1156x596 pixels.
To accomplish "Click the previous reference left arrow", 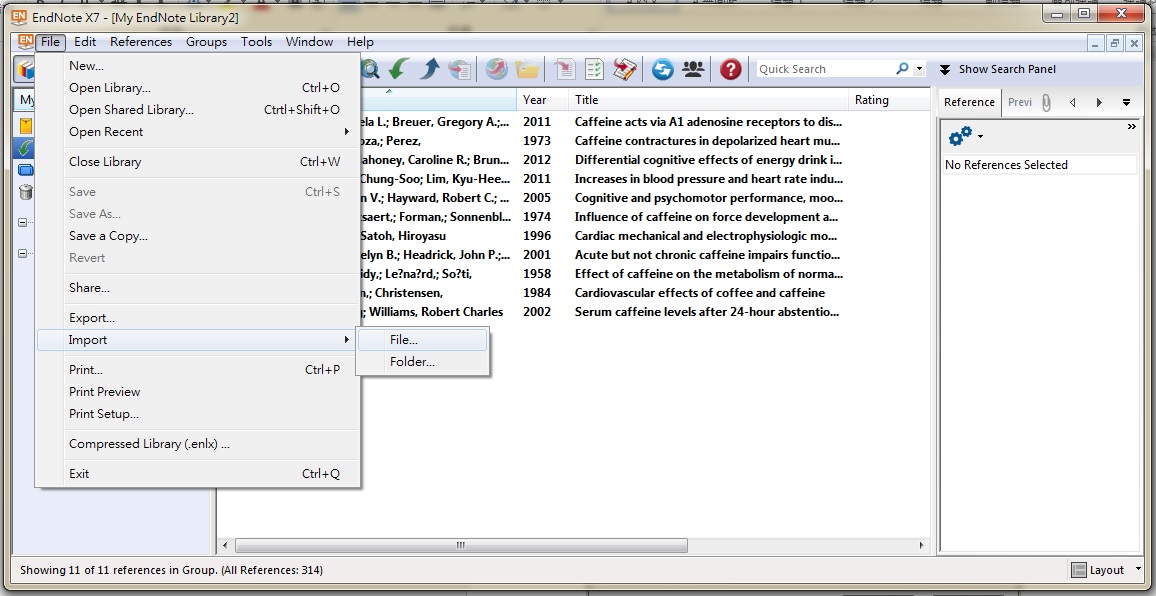I will pyautogui.click(x=1073, y=103).
